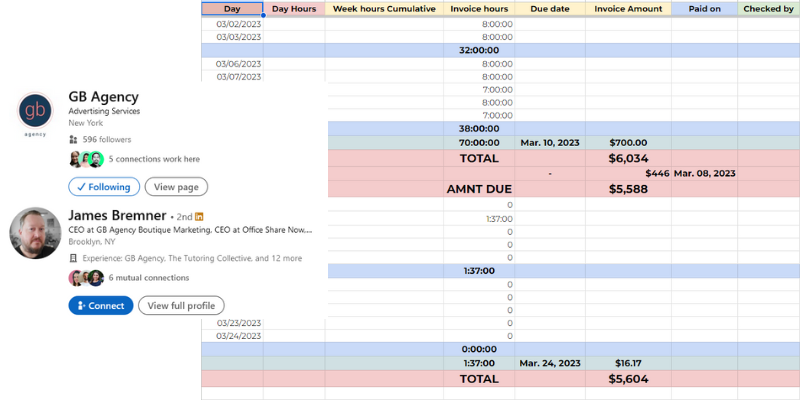Click the followers people icon

[73, 139]
